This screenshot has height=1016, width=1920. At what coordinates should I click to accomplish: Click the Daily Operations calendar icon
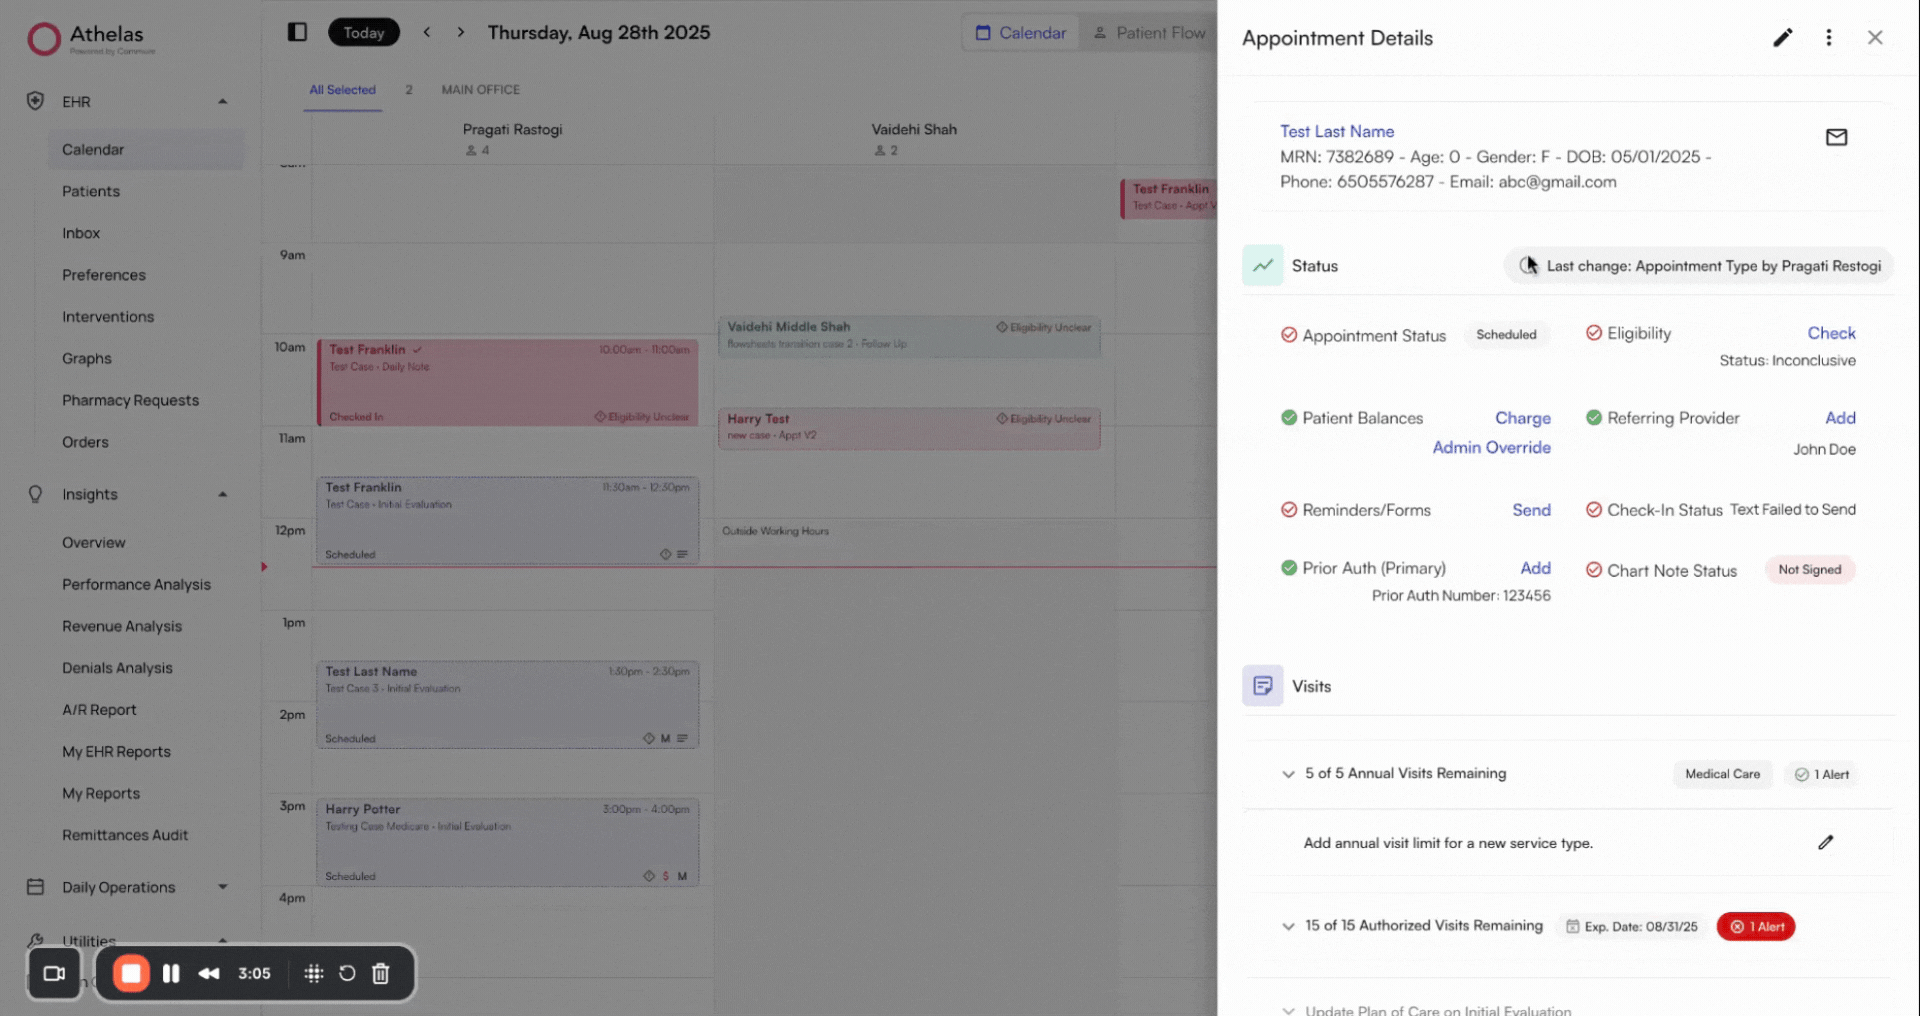(35, 887)
